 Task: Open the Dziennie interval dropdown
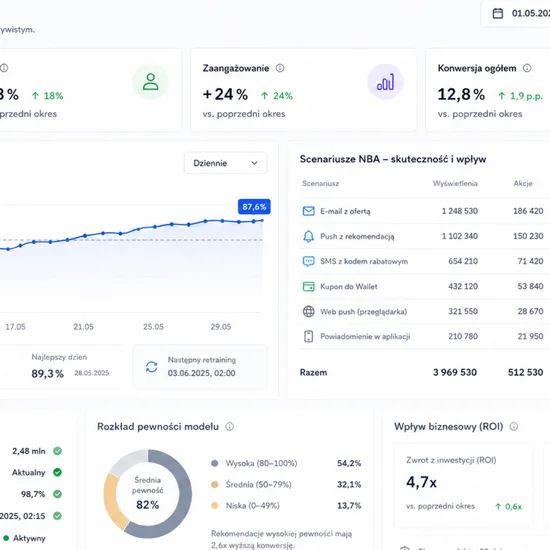226,163
